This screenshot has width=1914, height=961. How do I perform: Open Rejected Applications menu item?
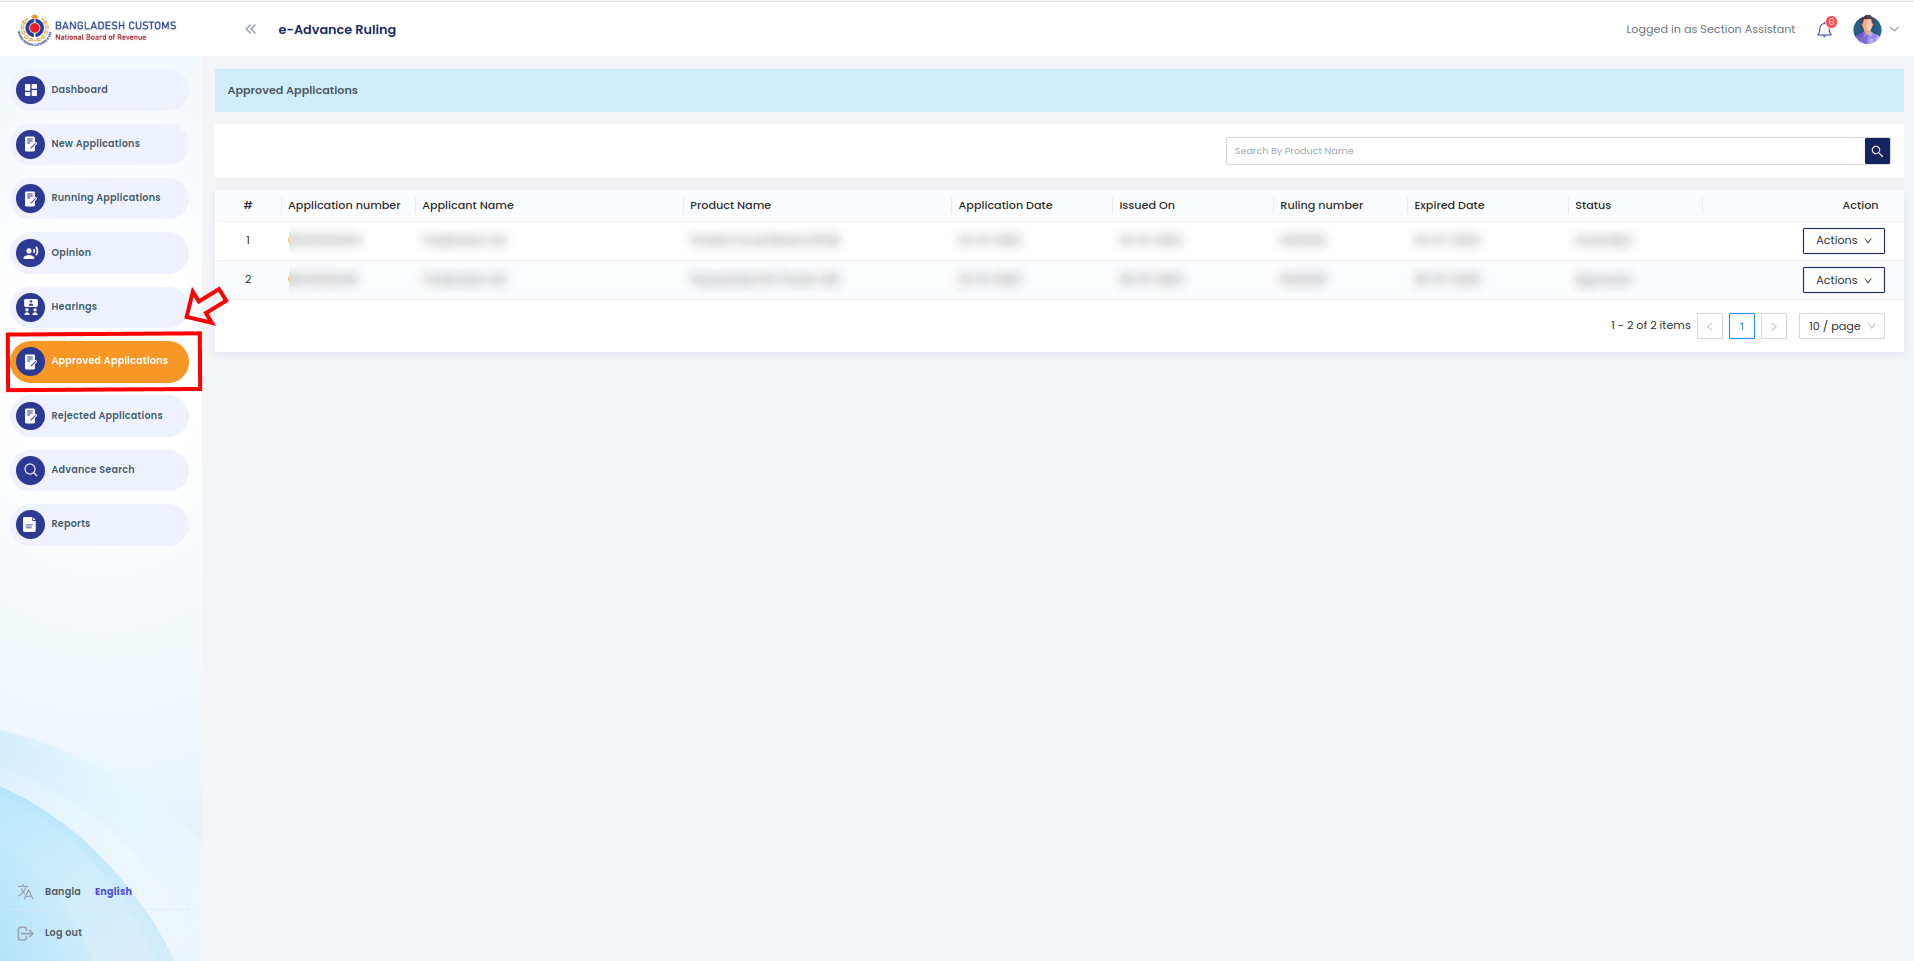100,416
